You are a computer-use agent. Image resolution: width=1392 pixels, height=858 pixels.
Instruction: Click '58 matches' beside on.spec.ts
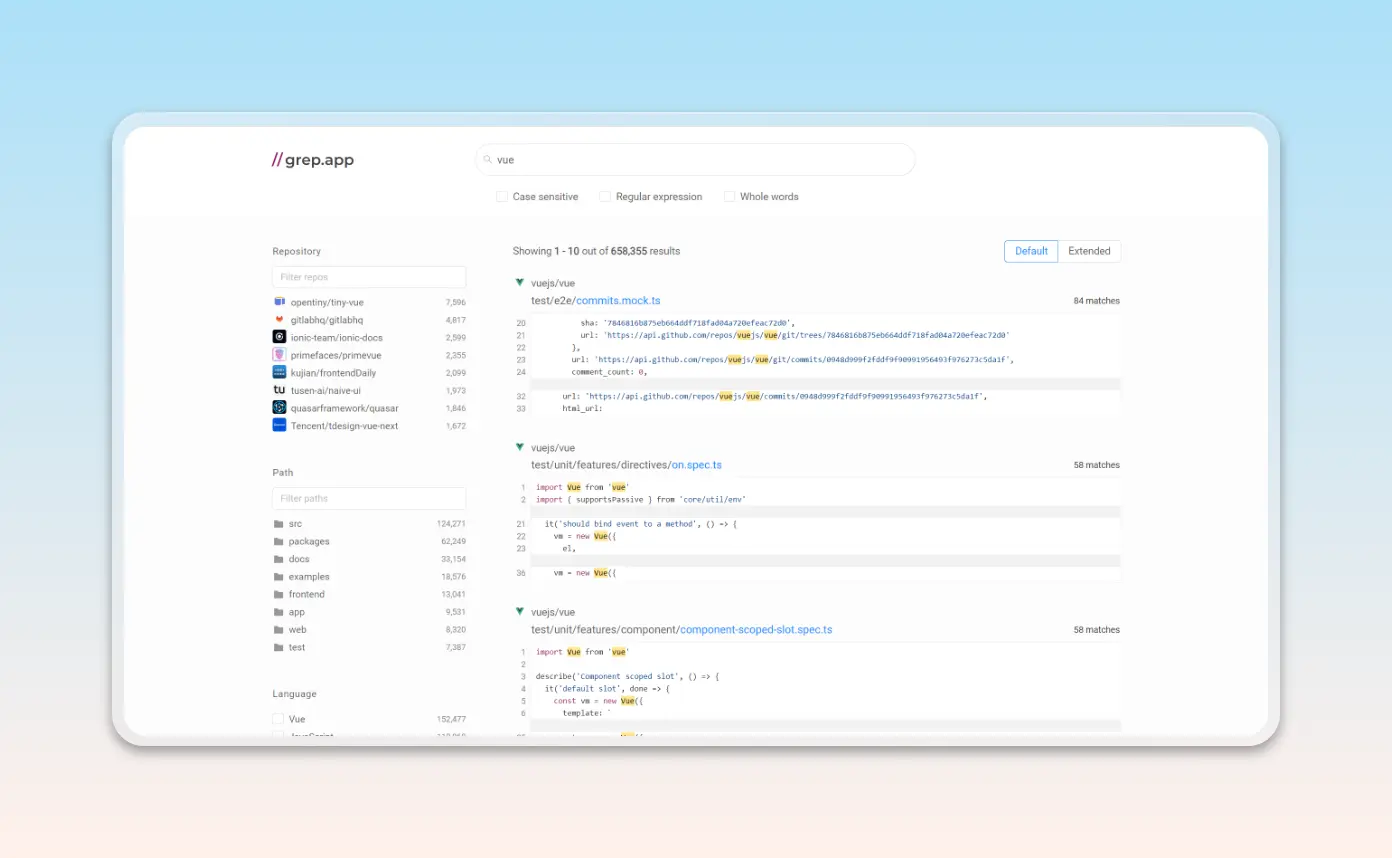click(1097, 465)
